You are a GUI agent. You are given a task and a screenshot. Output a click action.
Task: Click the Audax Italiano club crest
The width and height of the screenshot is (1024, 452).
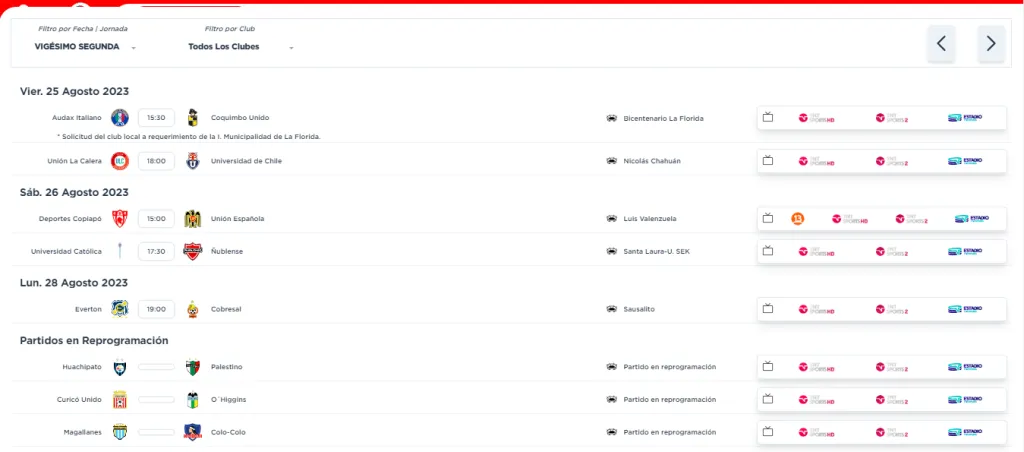point(120,118)
